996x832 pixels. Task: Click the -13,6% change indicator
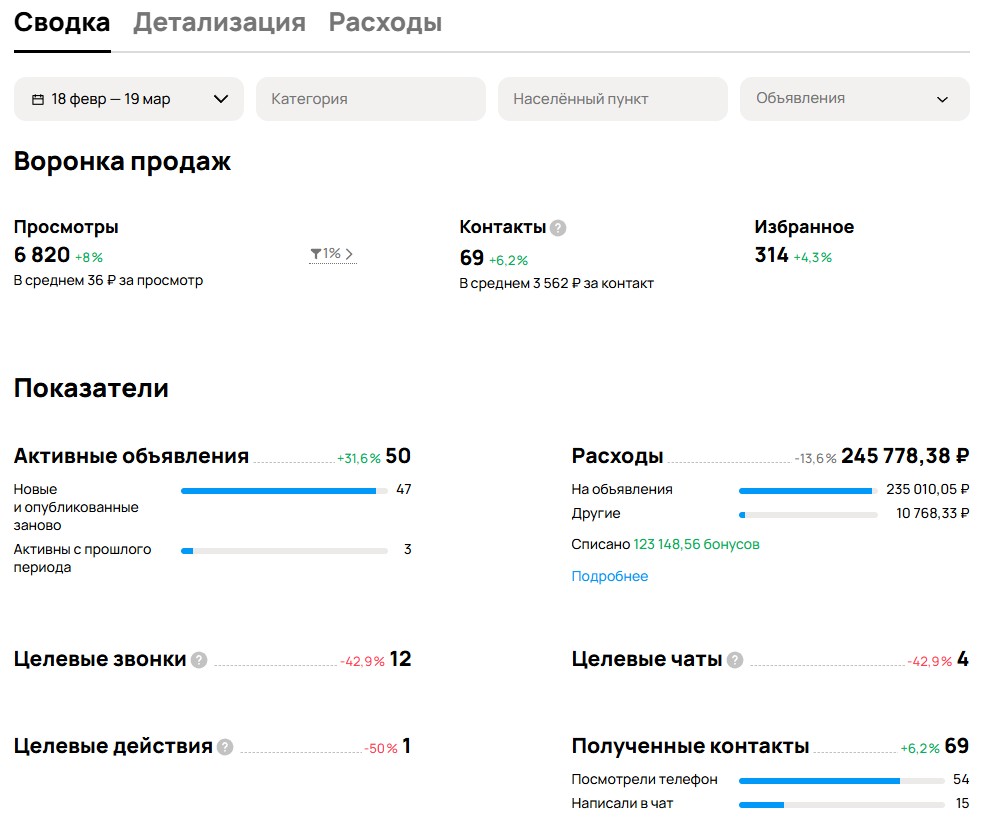click(x=816, y=459)
